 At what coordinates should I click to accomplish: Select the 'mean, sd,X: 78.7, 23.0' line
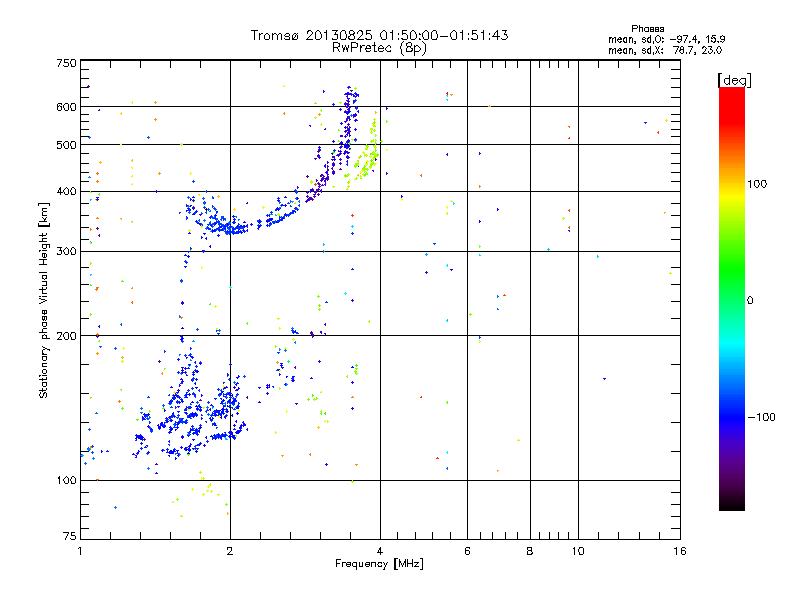point(665,50)
